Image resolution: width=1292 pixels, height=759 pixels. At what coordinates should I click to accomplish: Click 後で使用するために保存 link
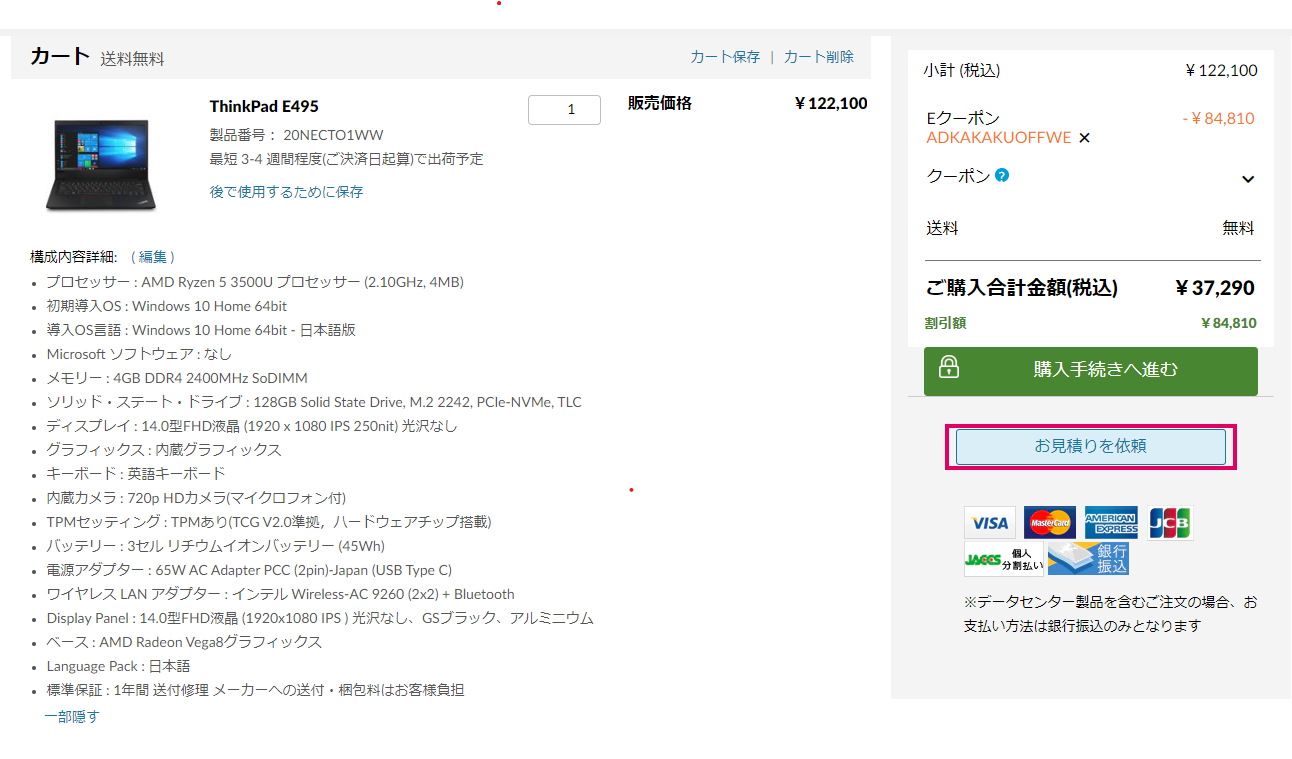click(x=286, y=191)
